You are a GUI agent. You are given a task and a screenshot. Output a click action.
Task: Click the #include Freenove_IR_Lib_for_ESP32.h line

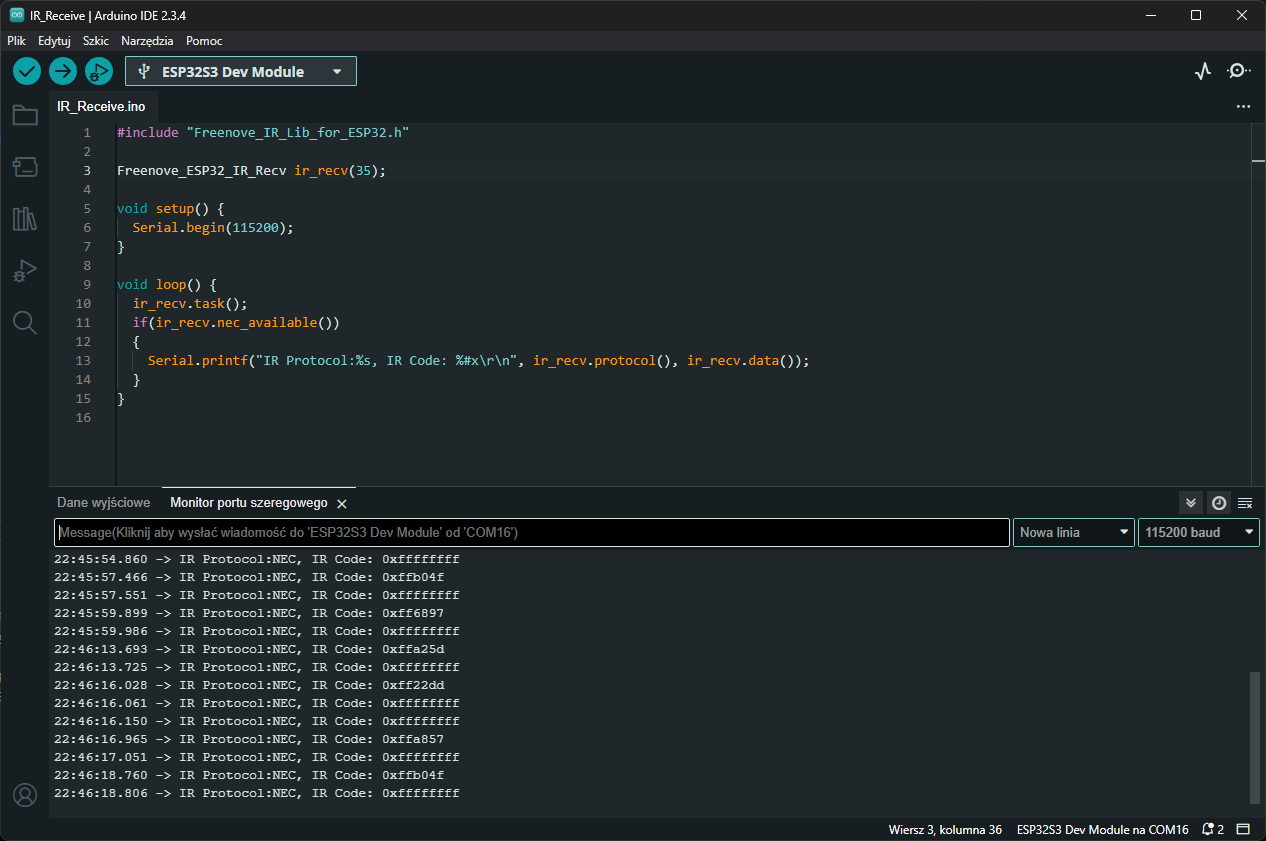click(263, 133)
